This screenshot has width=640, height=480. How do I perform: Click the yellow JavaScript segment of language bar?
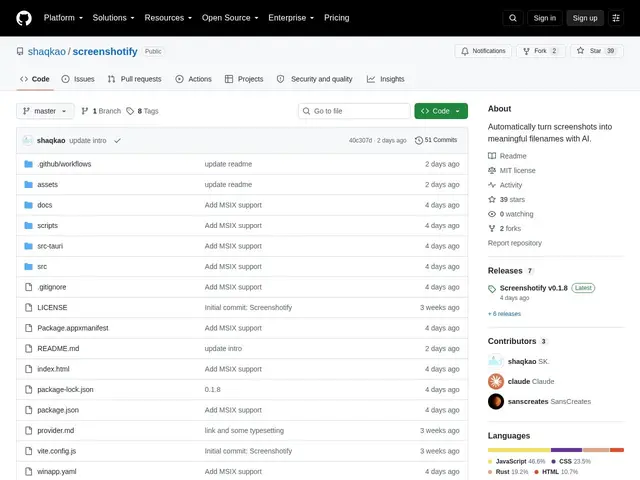(x=519, y=450)
